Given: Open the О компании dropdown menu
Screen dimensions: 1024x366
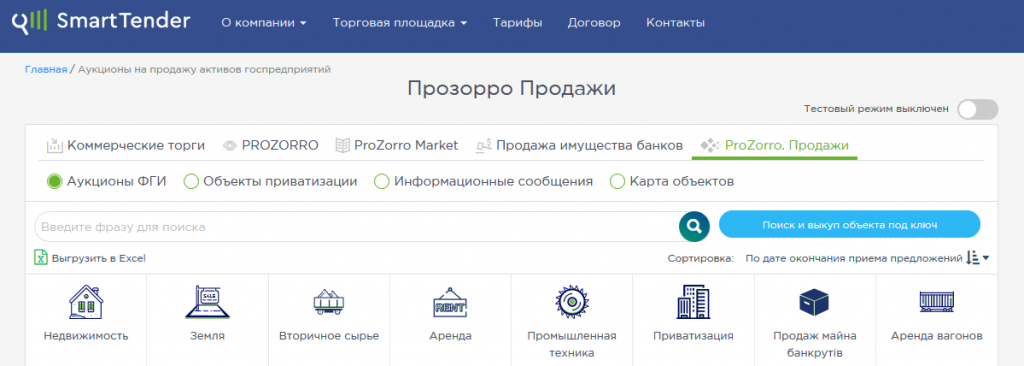Looking at the screenshot, I should point(264,23).
